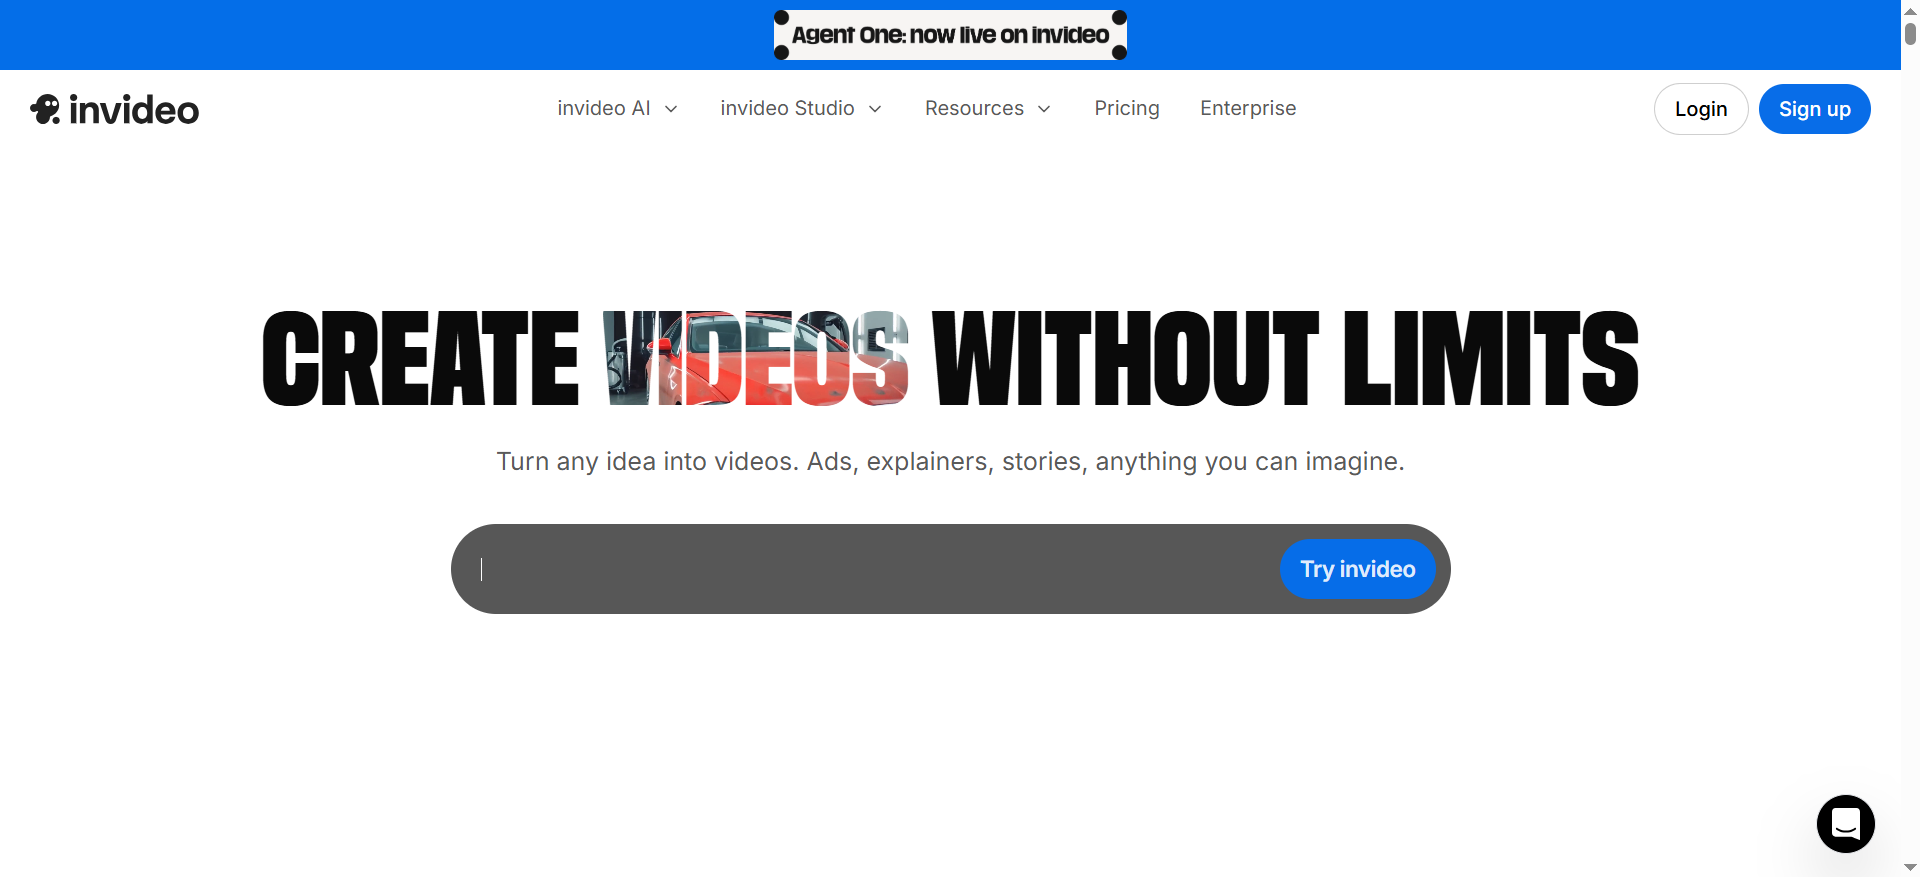Click the Sign up button
Viewport: 1920px width, 877px height.
(1814, 109)
